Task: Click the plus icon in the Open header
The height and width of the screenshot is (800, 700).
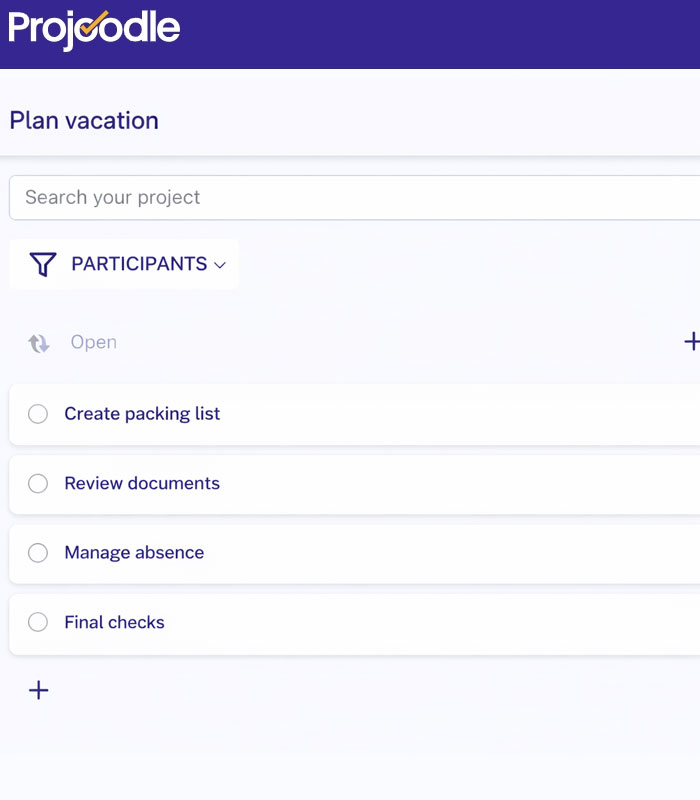Action: pos(692,341)
